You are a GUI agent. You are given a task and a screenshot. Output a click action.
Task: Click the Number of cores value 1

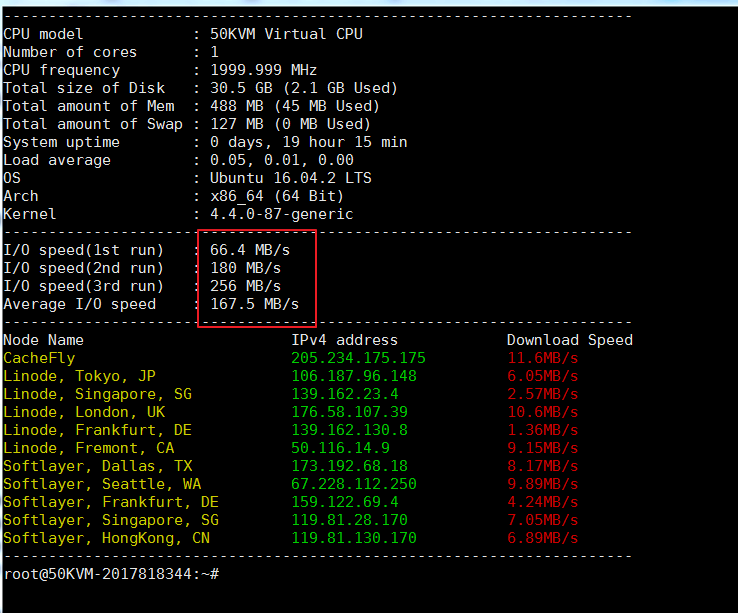(214, 52)
